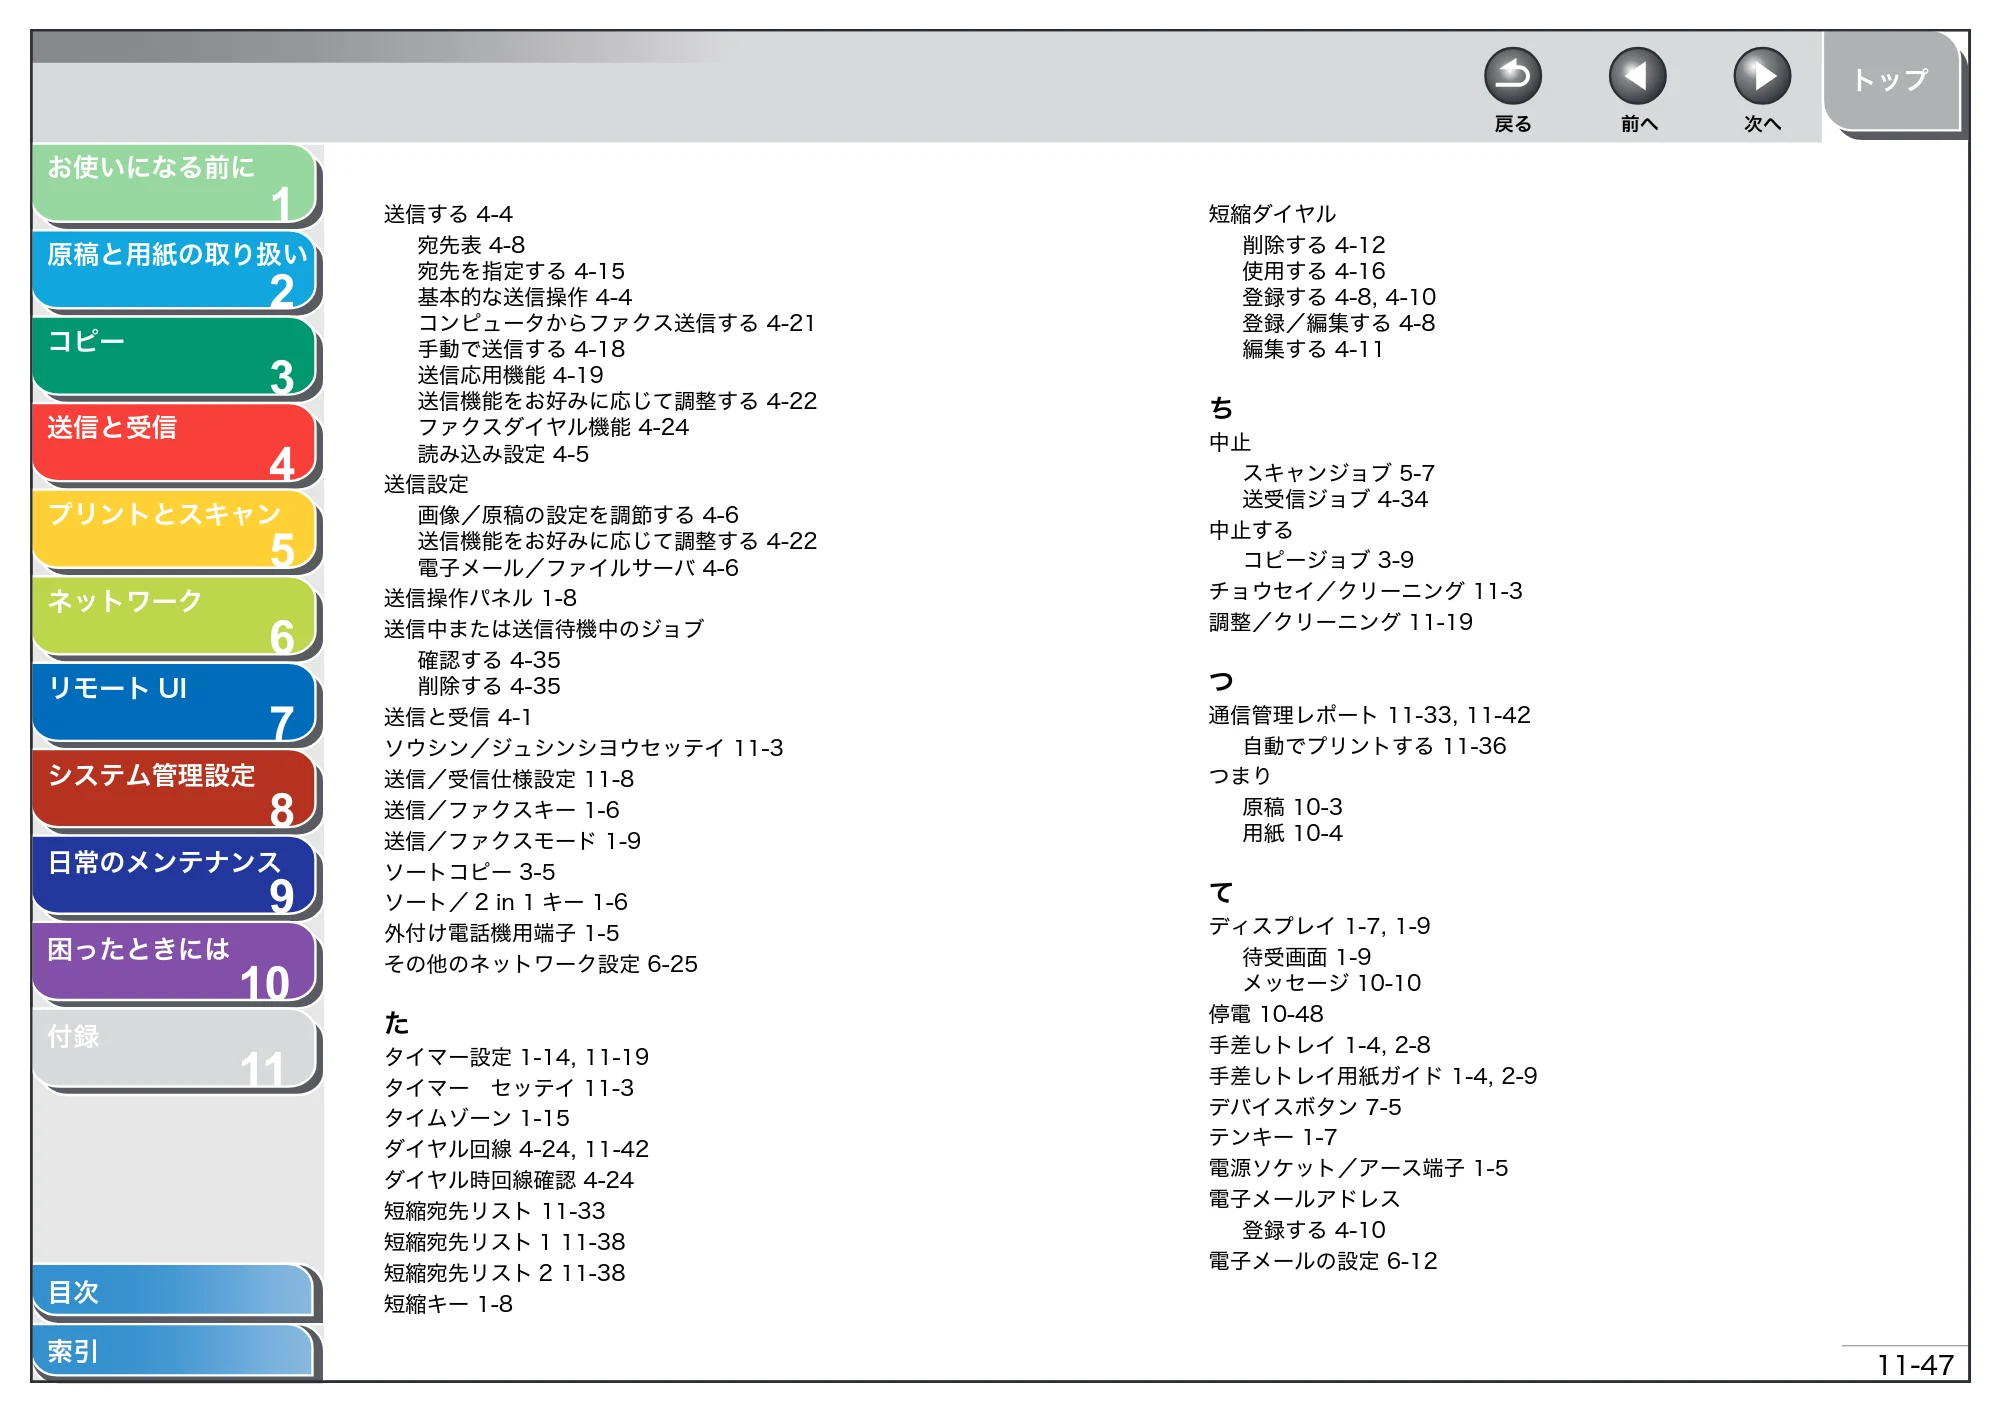Open the 目次 contents button

click(174, 1292)
